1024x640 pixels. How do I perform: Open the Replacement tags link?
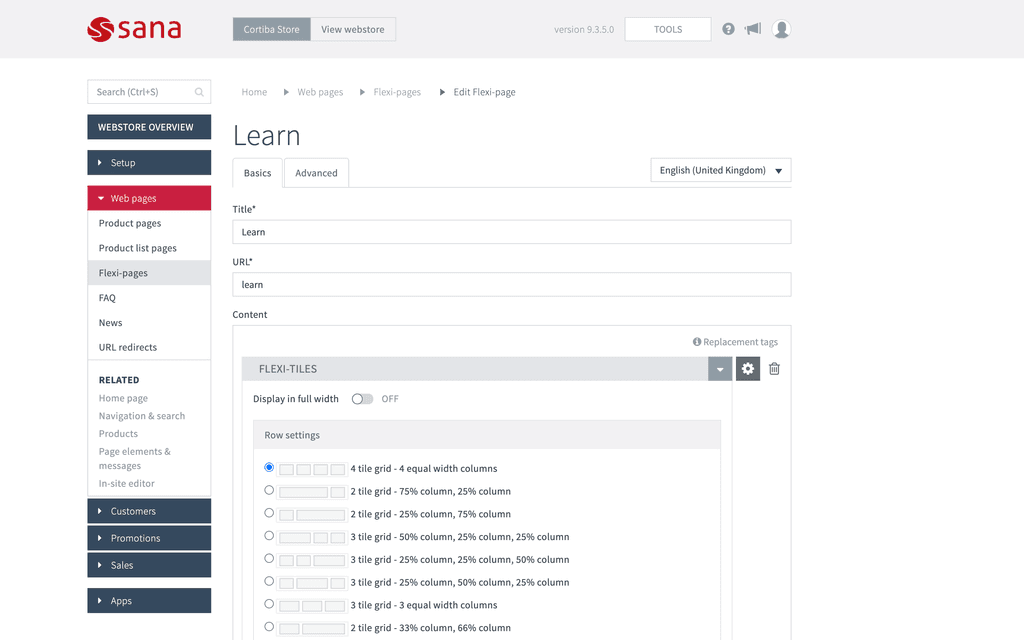pyautogui.click(x=741, y=342)
